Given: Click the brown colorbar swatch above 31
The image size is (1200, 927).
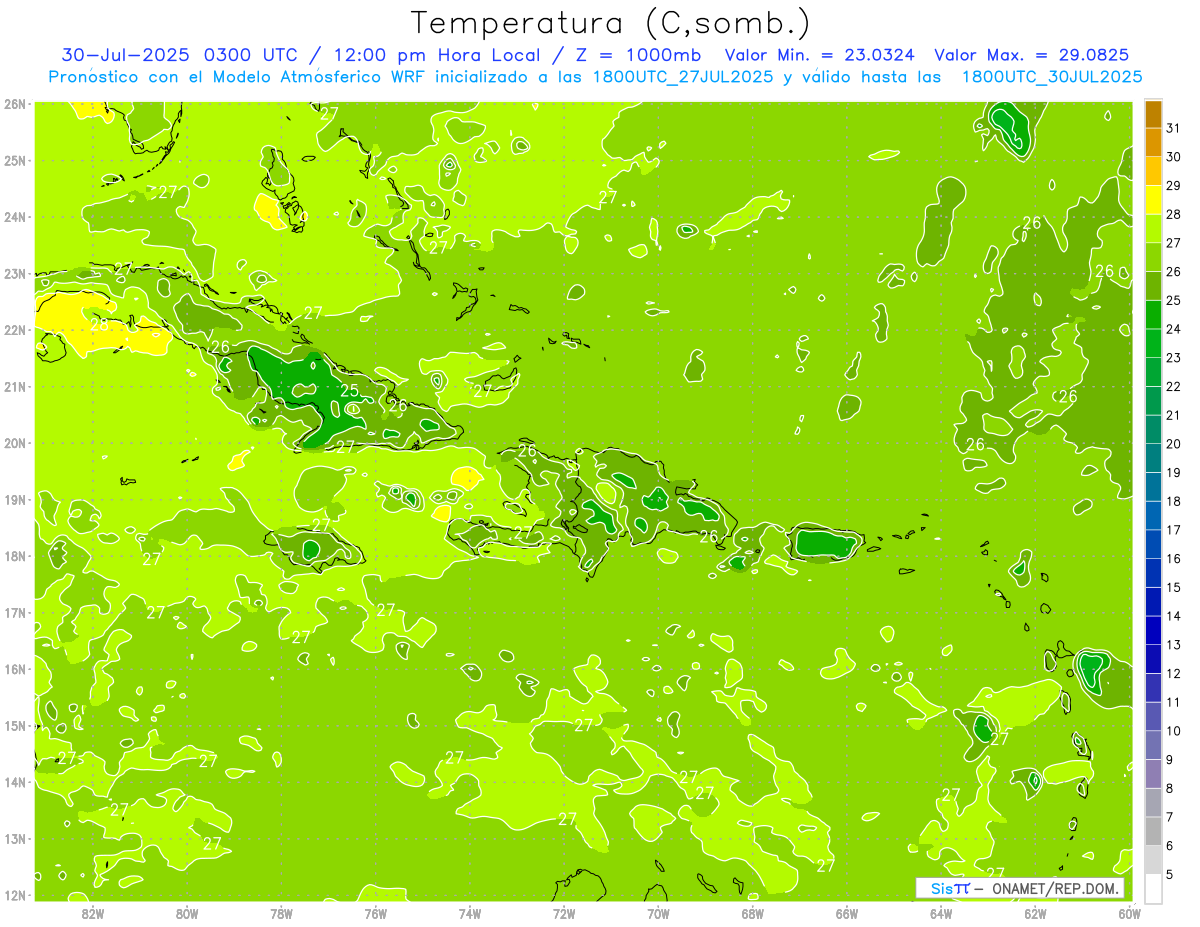Looking at the screenshot, I should (1153, 114).
